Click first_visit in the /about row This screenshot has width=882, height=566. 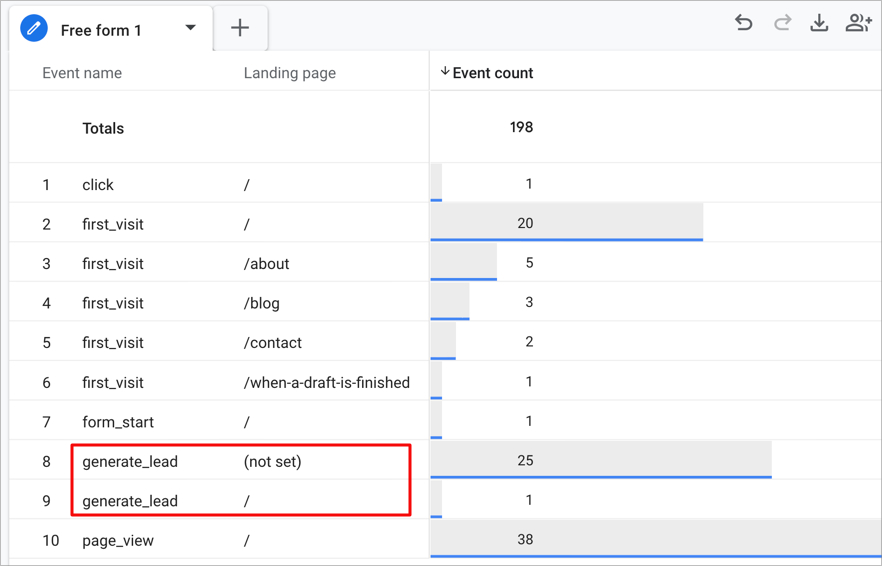(x=113, y=264)
